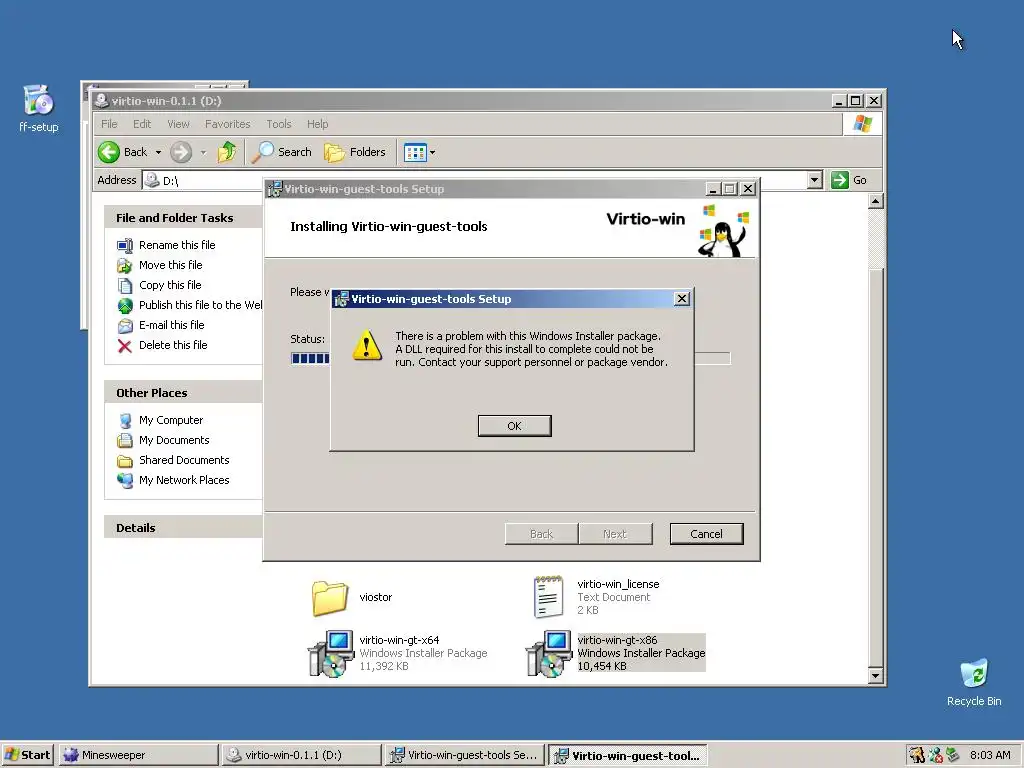The image size is (1024, 768).
Task: Click E-mail this file task
Action: tap(171, 325)
